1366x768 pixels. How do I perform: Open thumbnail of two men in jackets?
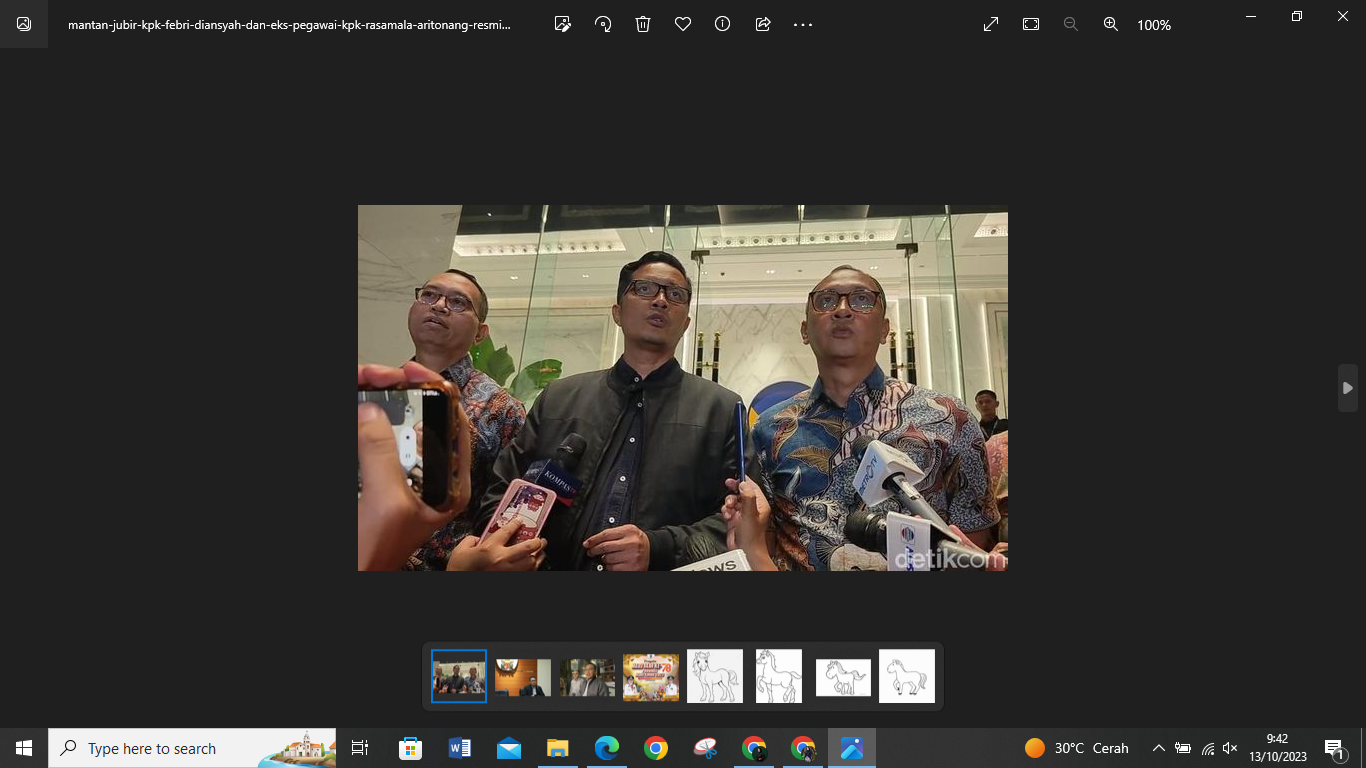click(587, 677)
